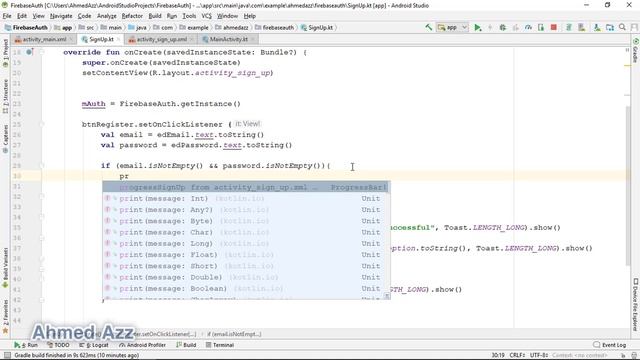Screen dimensions: 640x360
Task: Open the TODO tool window tab
Action: click(x=58, y=345)
